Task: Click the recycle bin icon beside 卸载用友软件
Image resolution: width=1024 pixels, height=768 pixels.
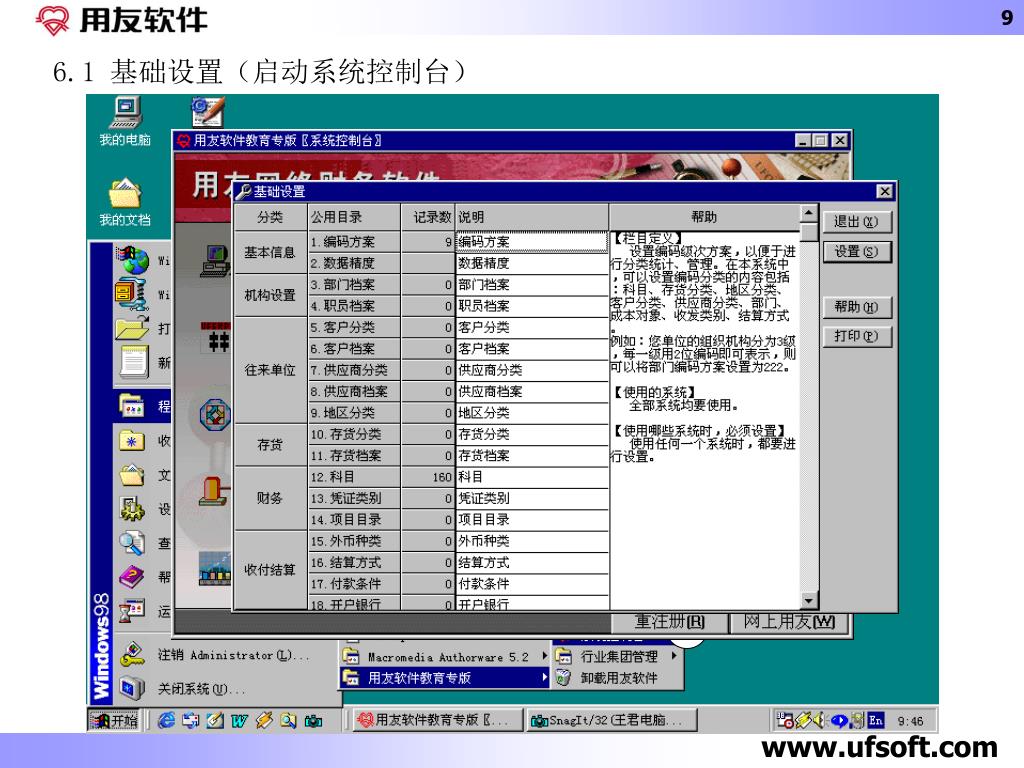Action: (563, 678)
